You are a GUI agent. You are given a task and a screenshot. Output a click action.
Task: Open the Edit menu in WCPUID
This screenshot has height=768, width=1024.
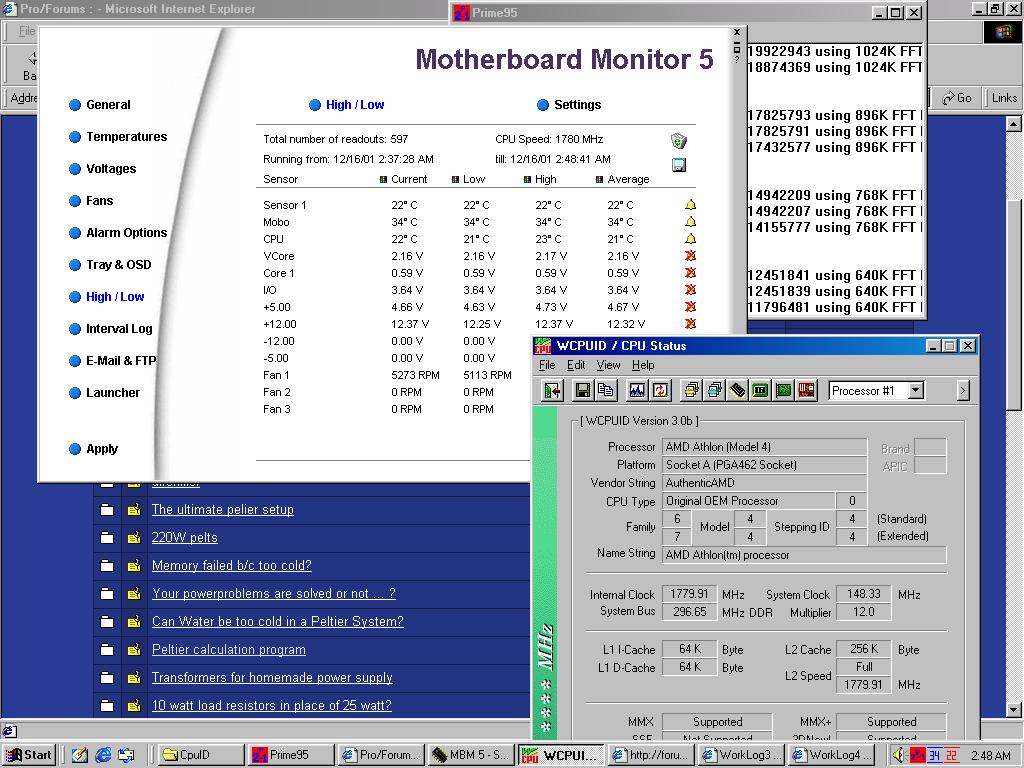point(576,365)
